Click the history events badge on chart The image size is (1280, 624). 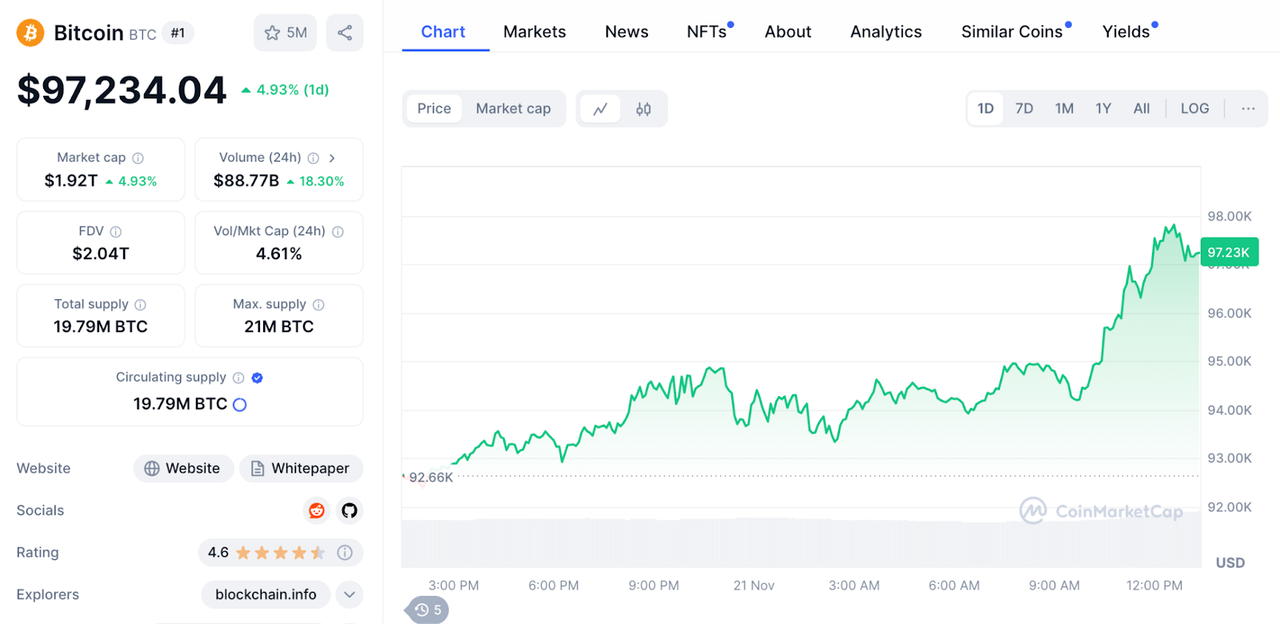point(428,610)
